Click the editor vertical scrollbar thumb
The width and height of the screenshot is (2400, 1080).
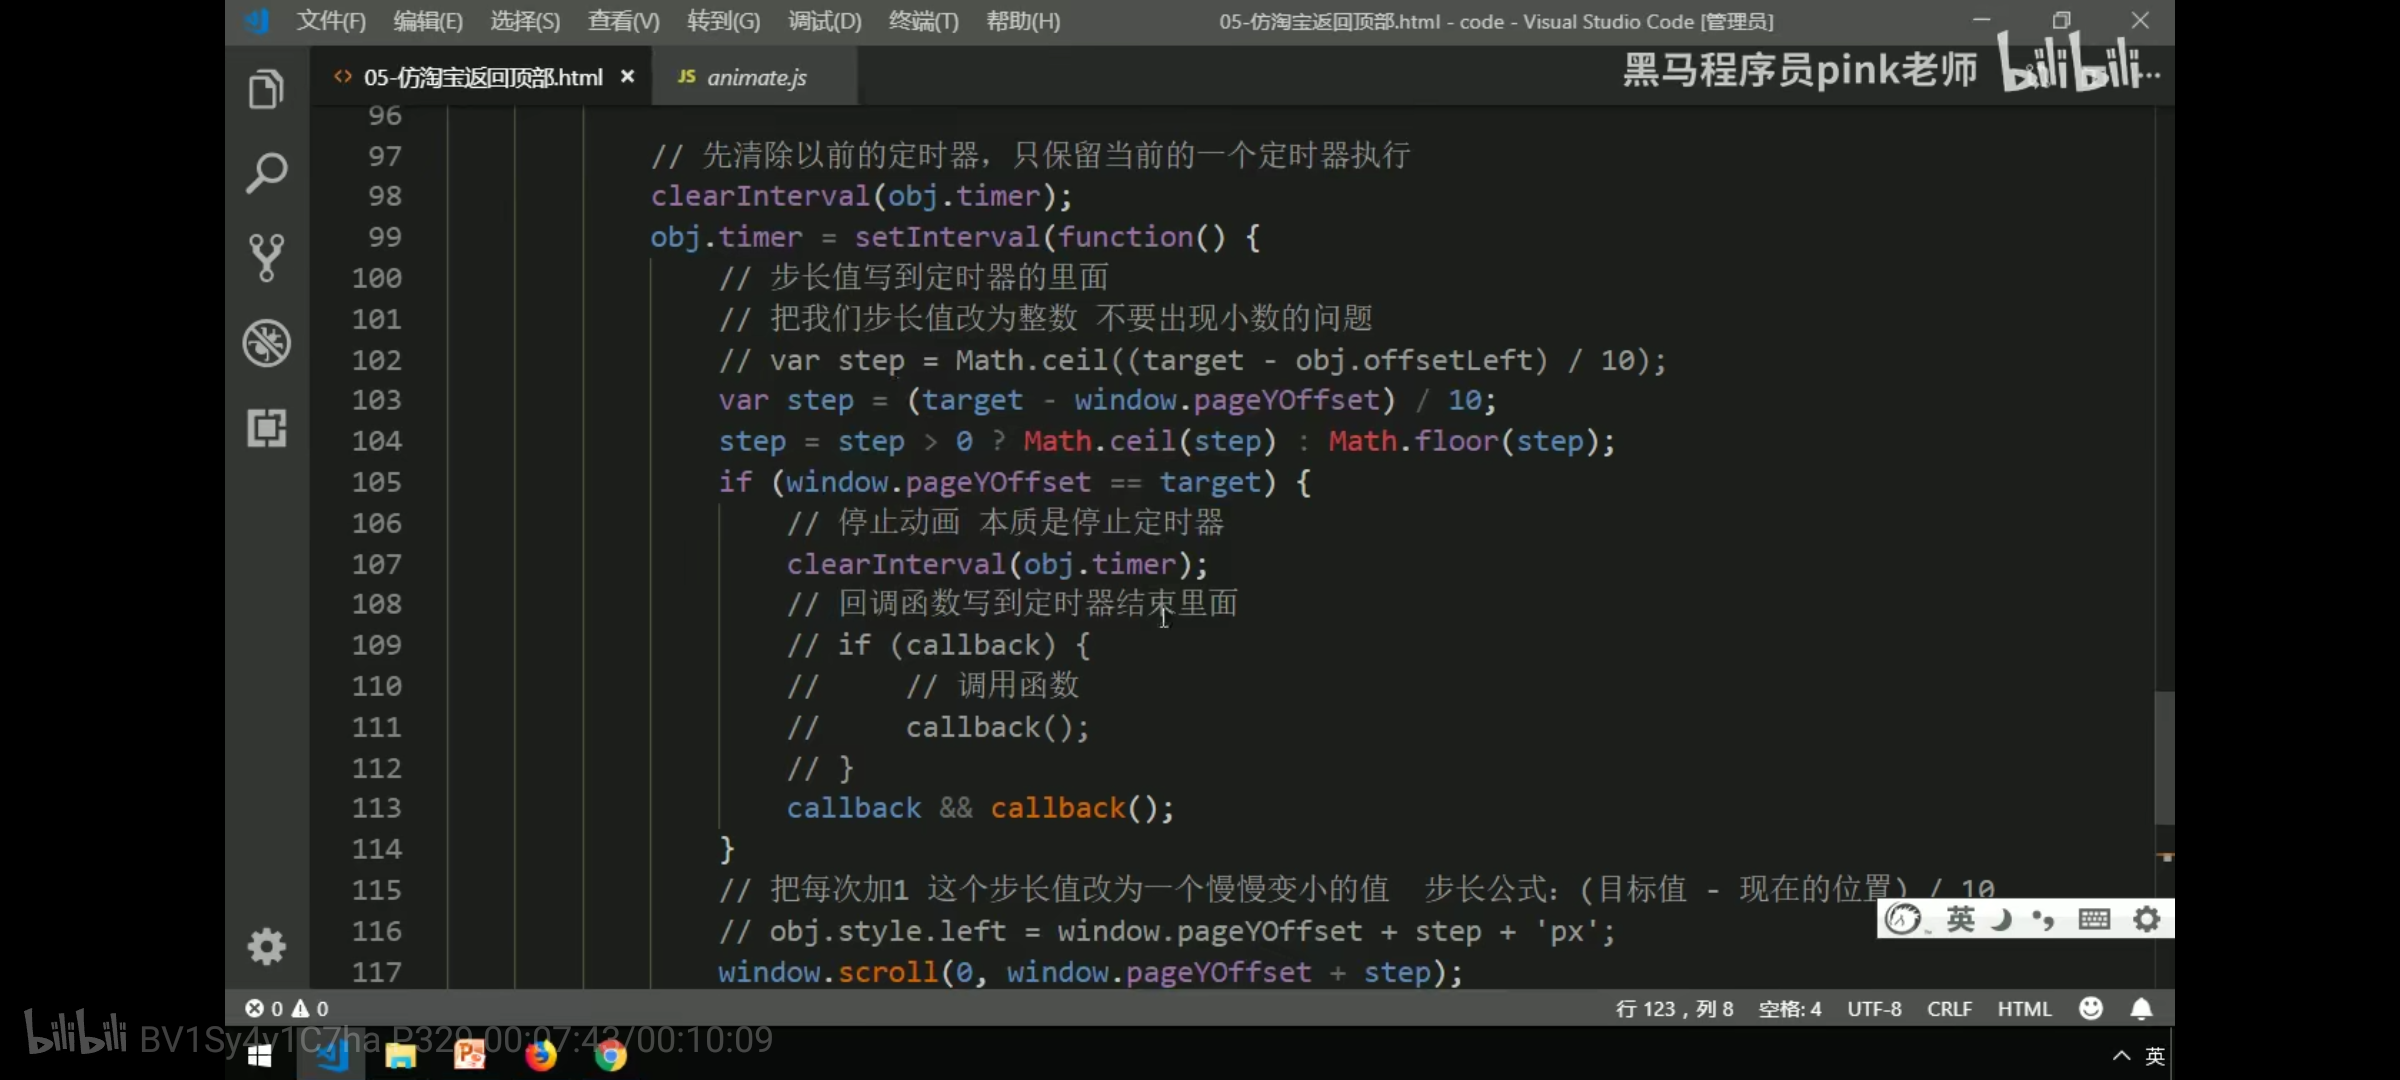coord(2164,757)
